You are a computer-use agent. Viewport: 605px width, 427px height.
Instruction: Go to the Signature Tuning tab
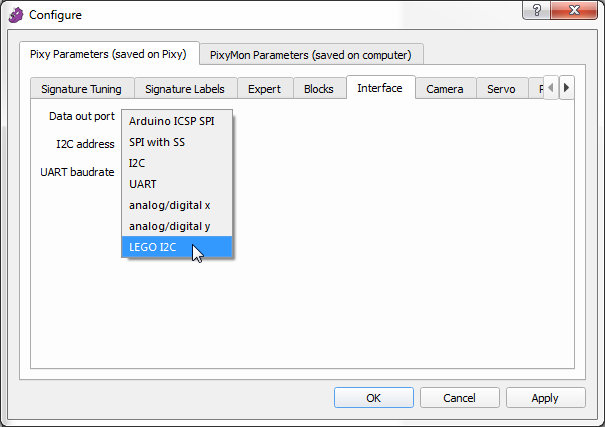point(80,89)
